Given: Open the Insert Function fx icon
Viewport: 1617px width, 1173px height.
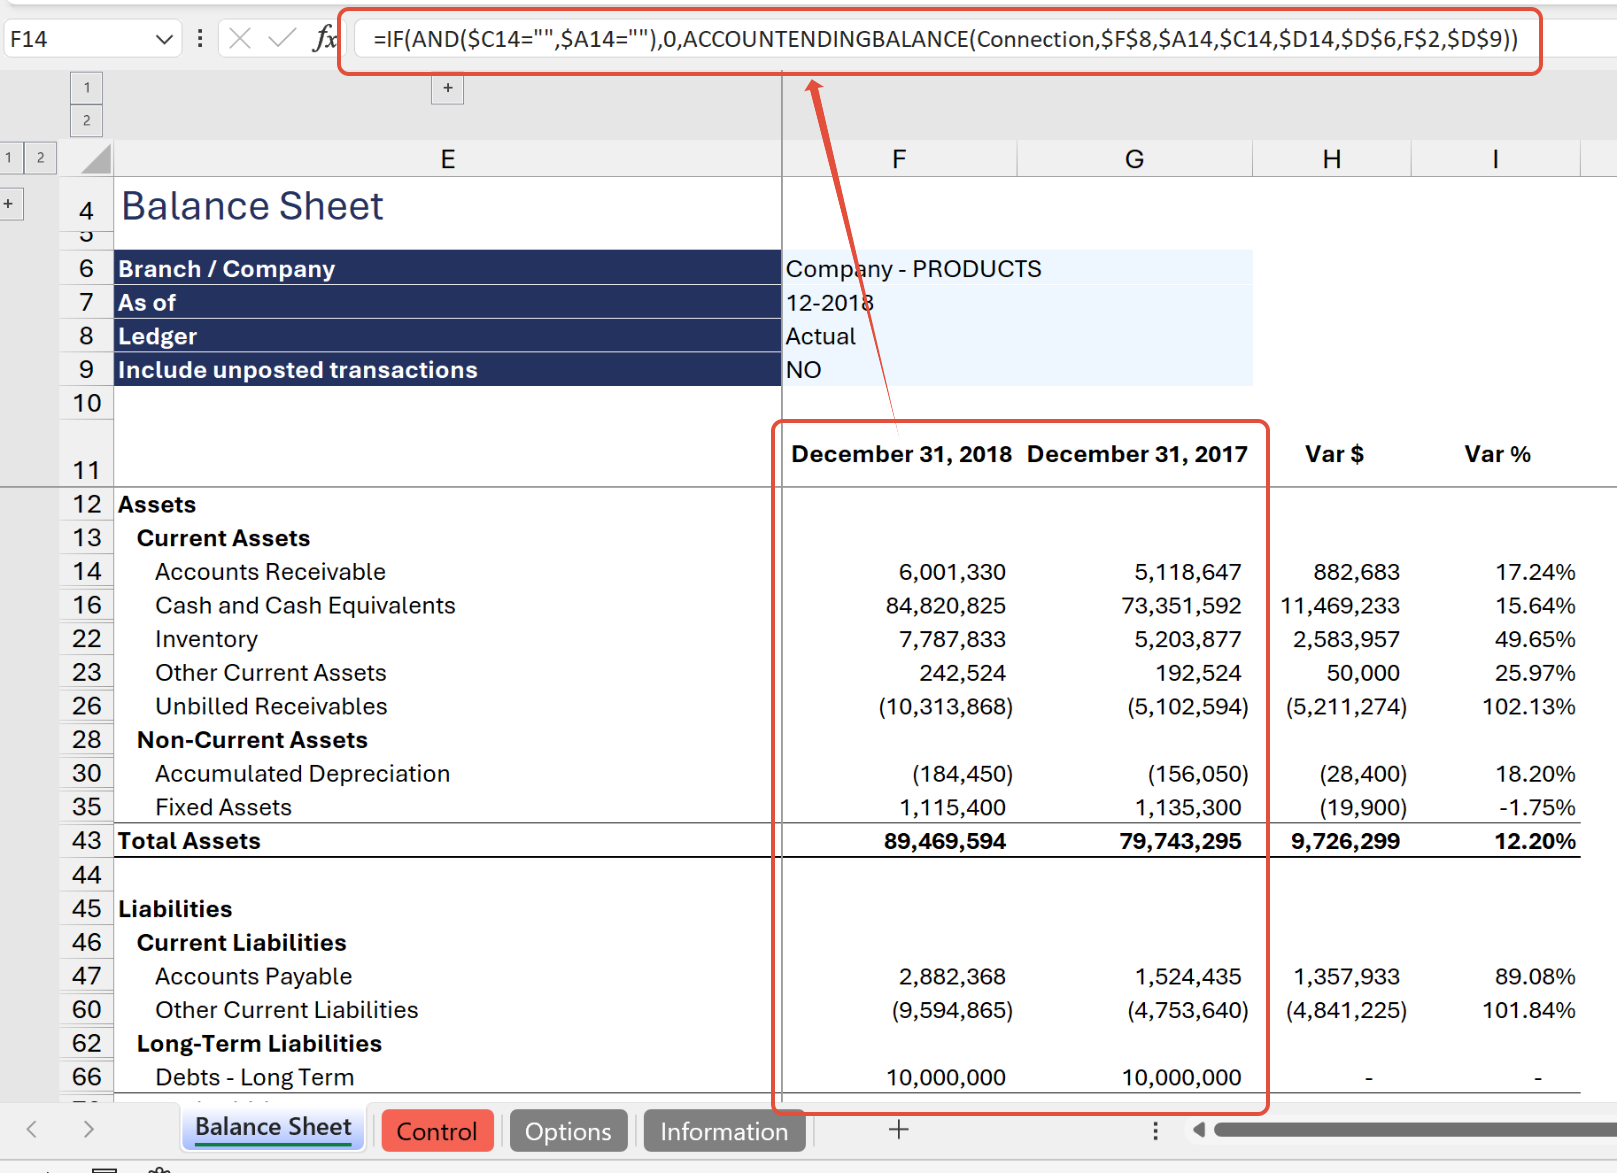Looking at the screenshot, I should tap(324, 39).
